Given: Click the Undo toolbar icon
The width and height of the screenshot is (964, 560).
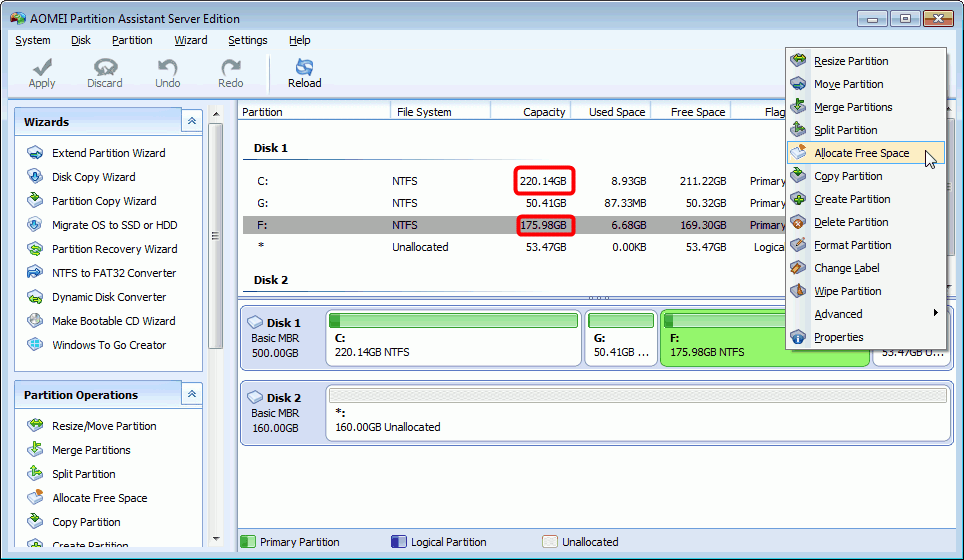Looking at the screenshot, I should click(x=167, y=67).
